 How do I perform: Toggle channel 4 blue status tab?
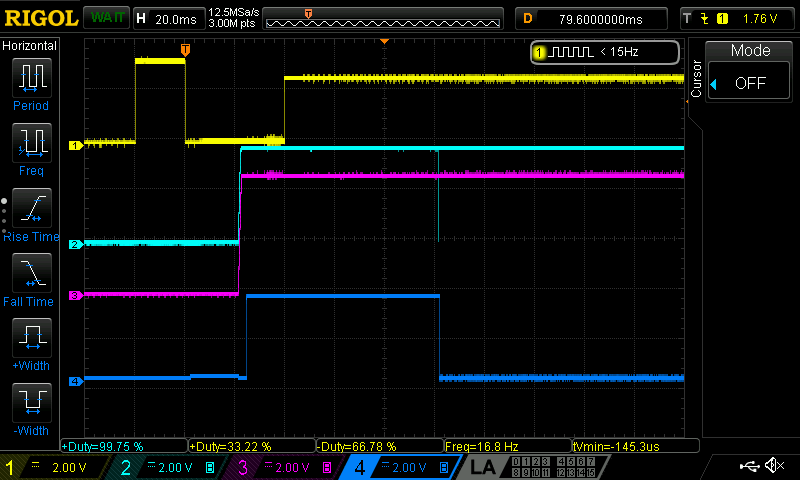[403, 467]
